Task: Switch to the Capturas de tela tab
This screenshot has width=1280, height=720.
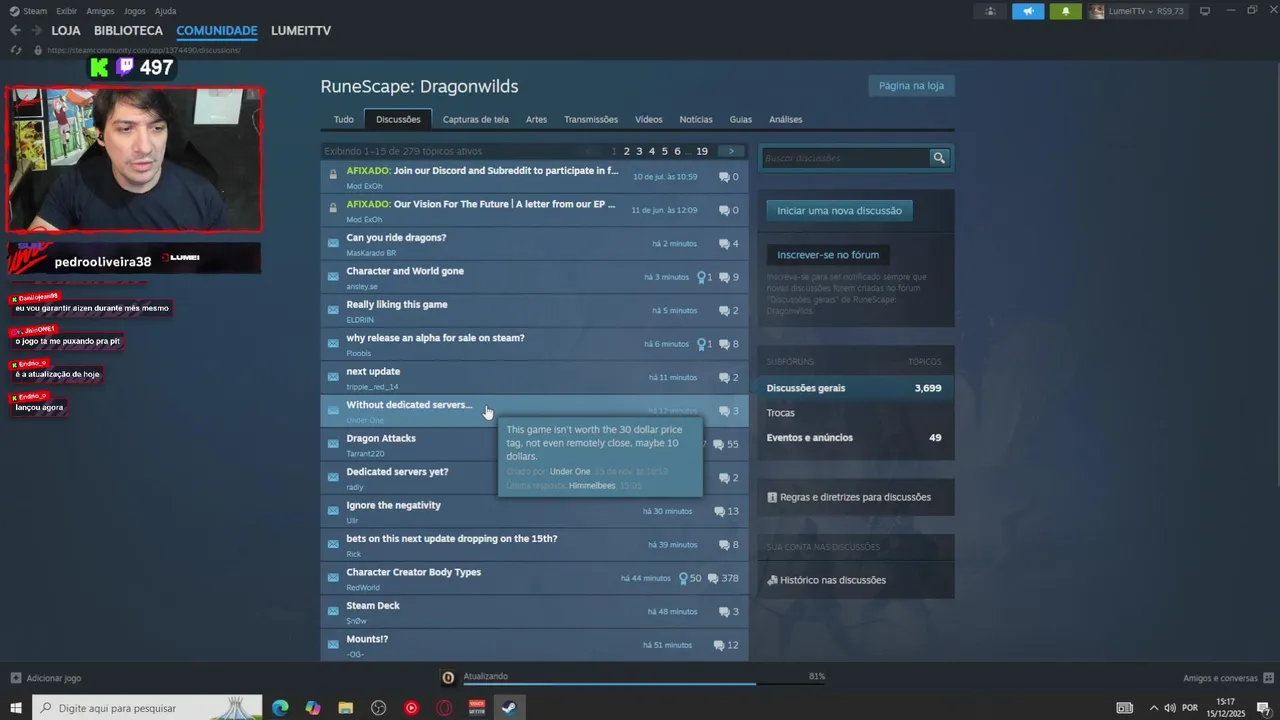Action: tap(476, 119)
